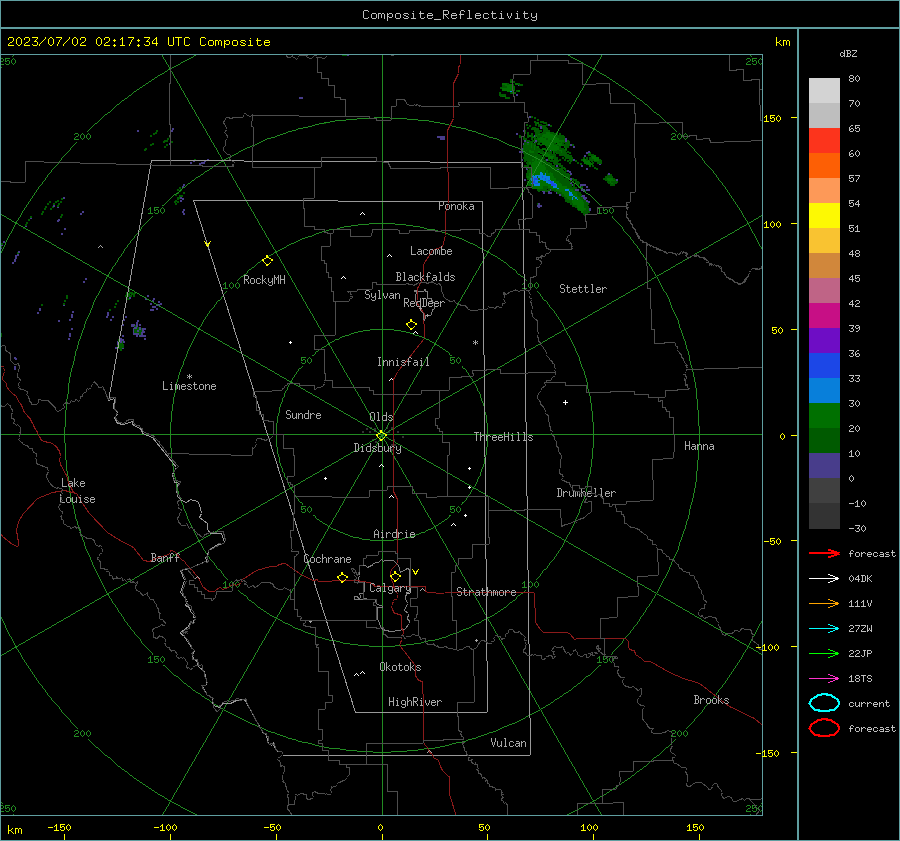
Task: Select the bright green 20-30 dBZ swatch
Action: tap(824, 416)
